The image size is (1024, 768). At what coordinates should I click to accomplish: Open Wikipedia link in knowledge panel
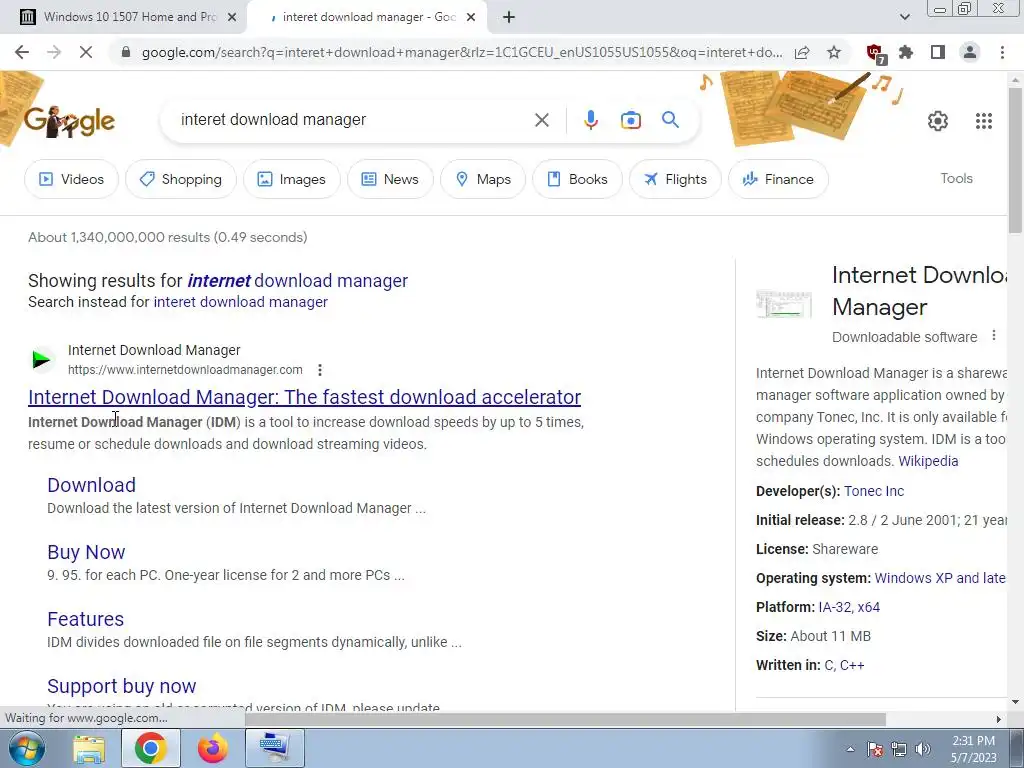coord(928,461)
